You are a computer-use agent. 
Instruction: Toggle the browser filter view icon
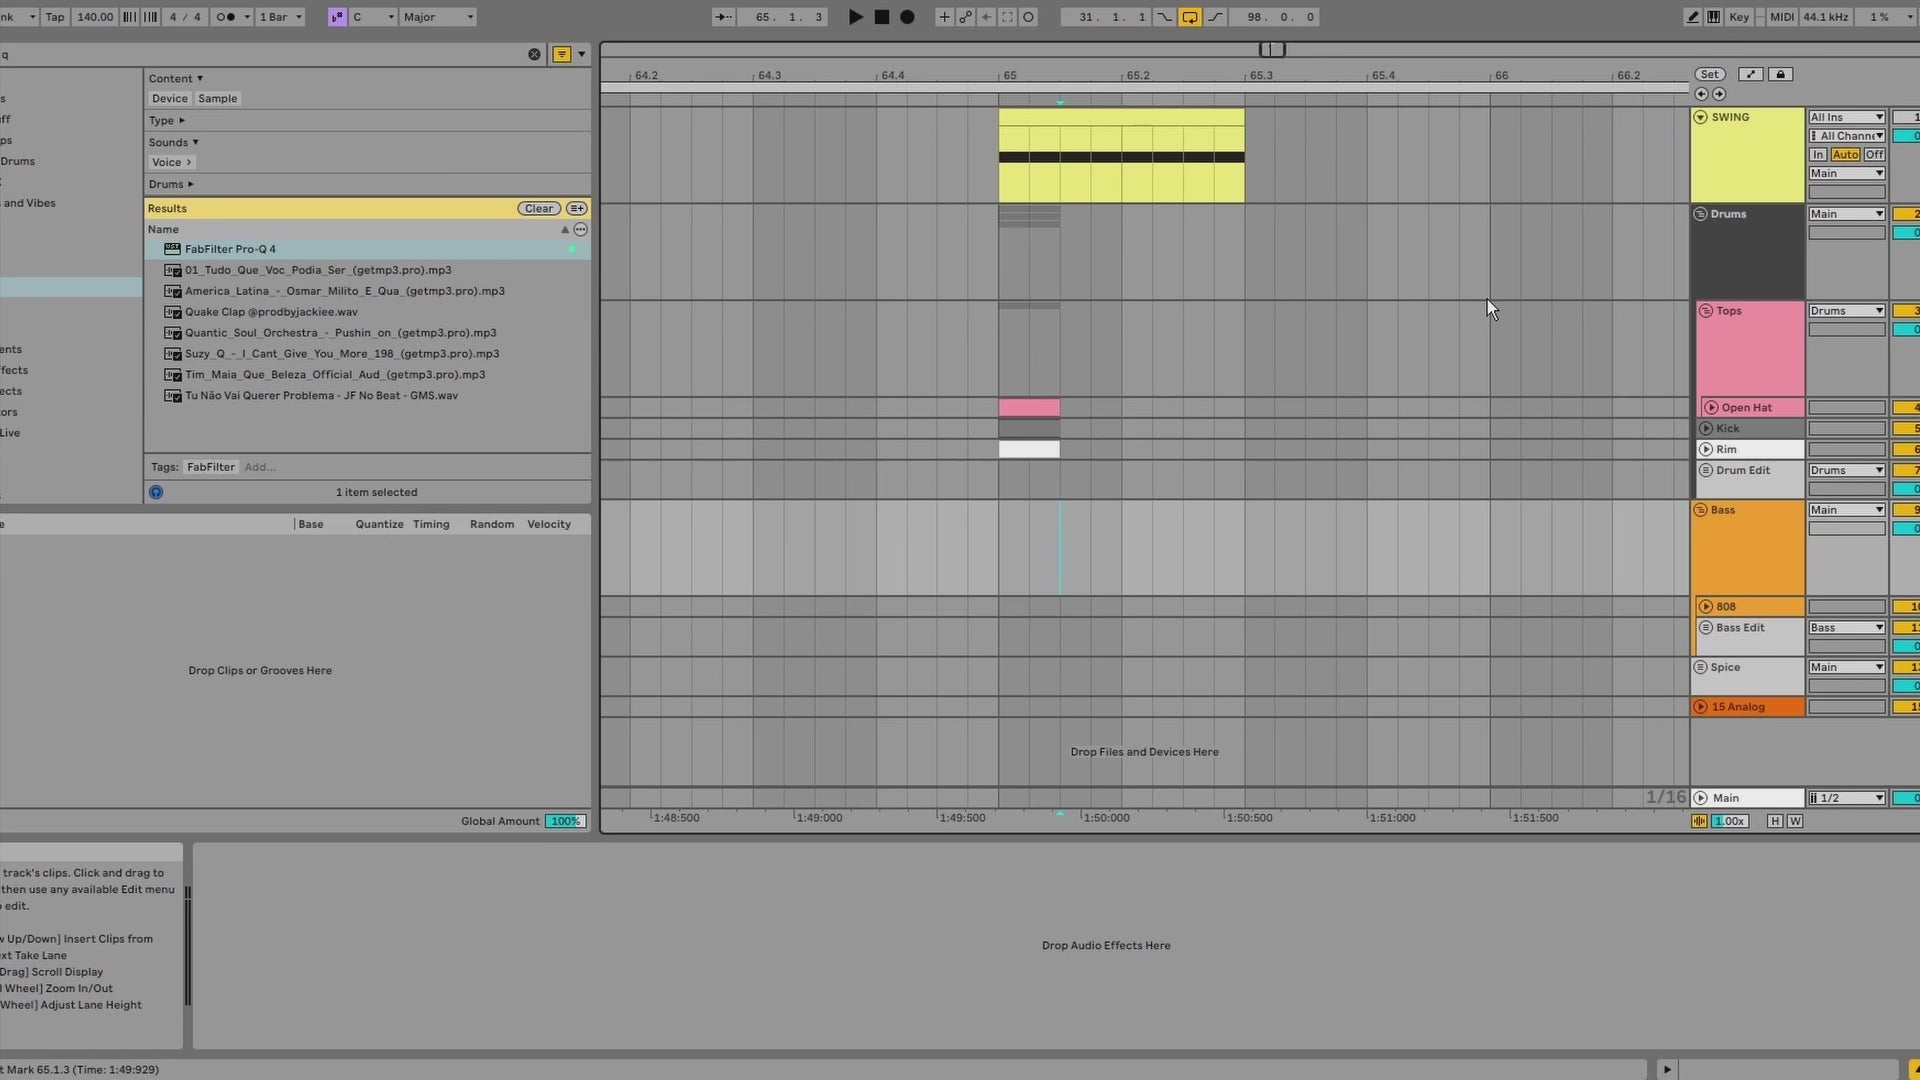(x=562, y=54)
